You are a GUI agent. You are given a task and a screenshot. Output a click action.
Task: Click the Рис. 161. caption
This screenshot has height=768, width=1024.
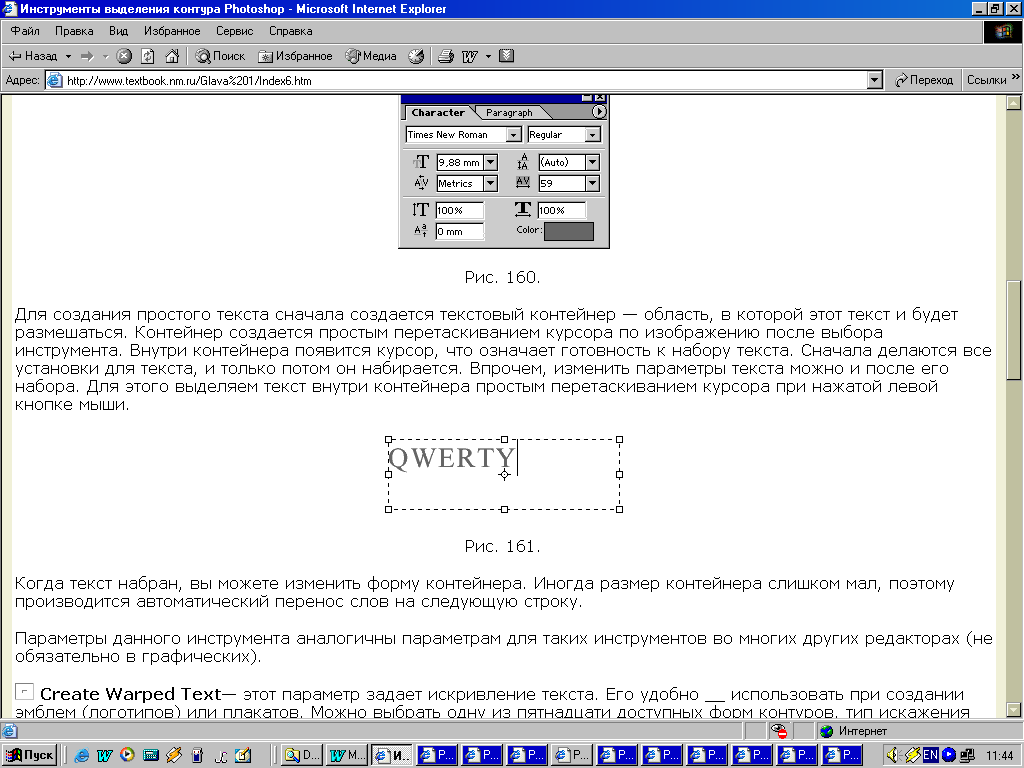[502, 546]
